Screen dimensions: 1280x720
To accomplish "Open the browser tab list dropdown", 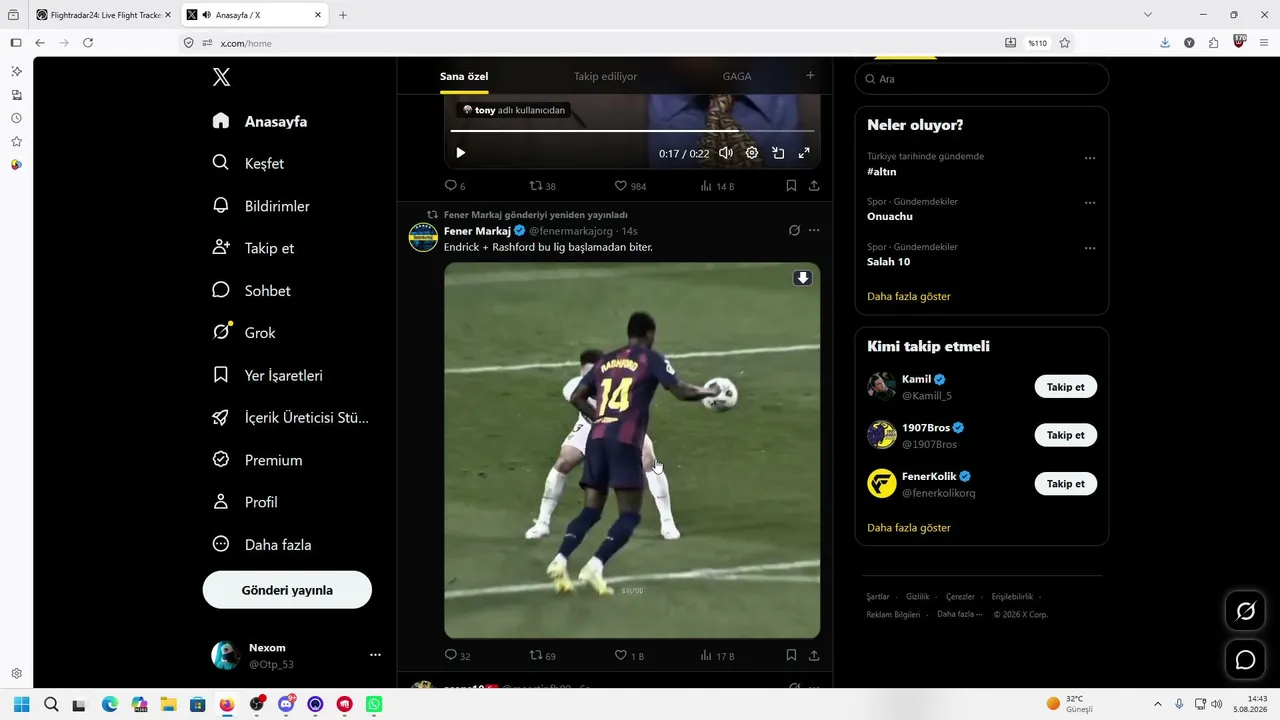I will pyautogui.click(x=1148, y=15).
